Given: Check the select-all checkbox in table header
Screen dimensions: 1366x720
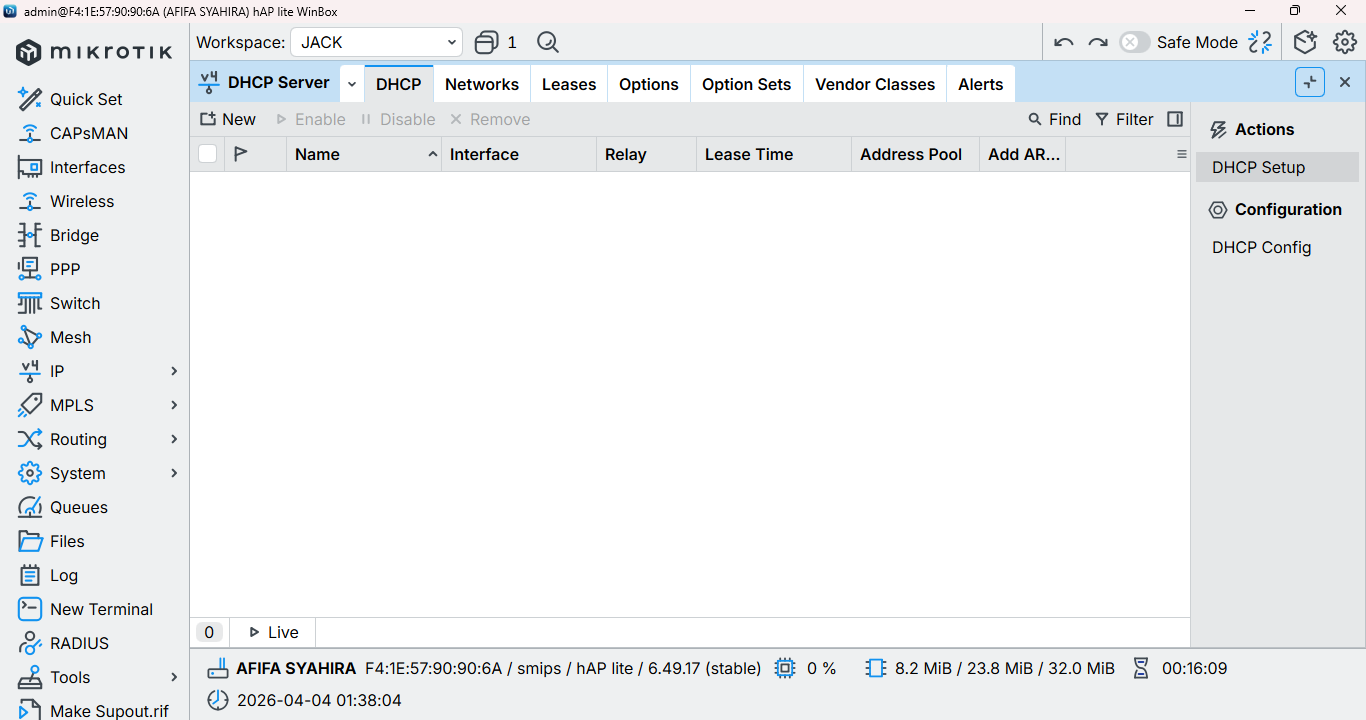Looking at the screenshot, I should click(208, 154).
